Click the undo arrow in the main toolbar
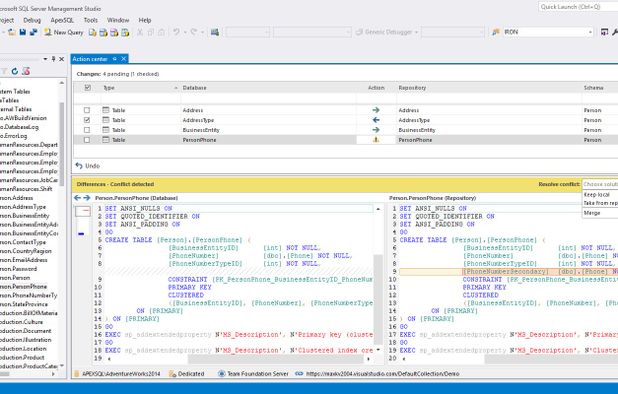 [176, 32]
